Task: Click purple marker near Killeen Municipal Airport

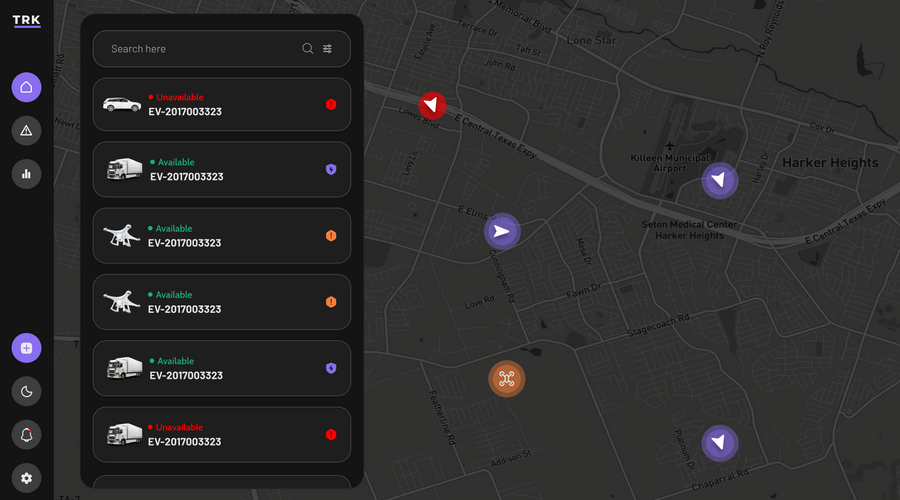Action: coord(720,181)
